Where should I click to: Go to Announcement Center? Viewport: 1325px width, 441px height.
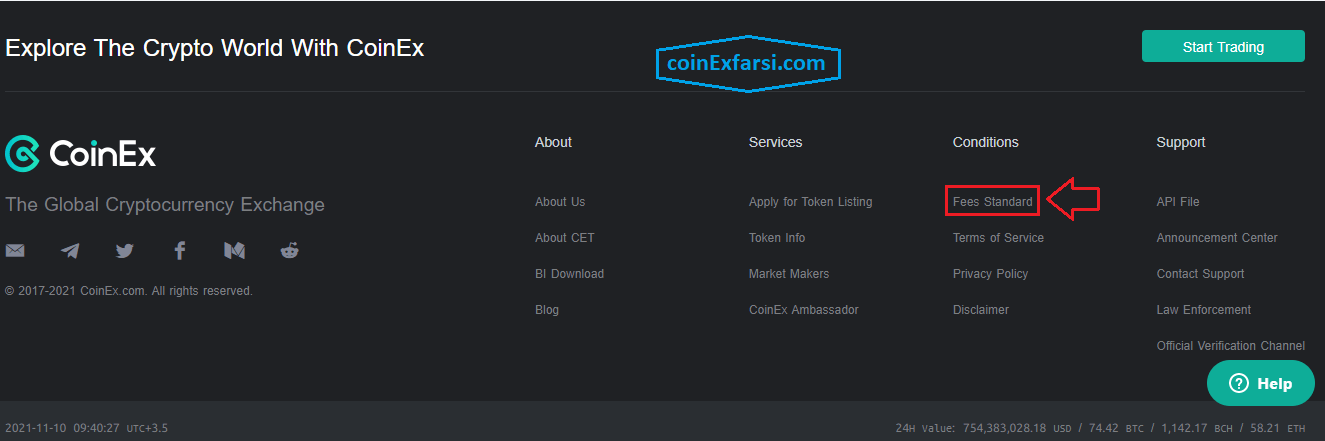(x=1217, y=238)
